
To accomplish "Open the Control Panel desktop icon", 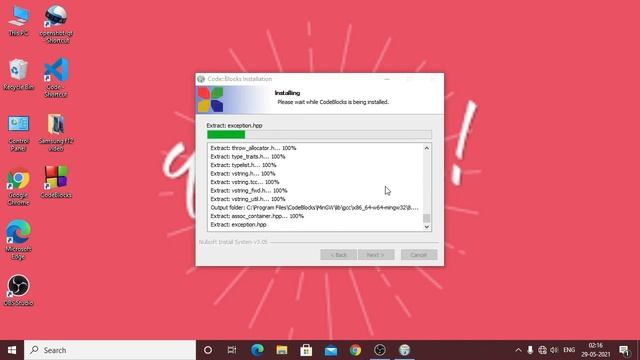I will click(x=18, y=133).
